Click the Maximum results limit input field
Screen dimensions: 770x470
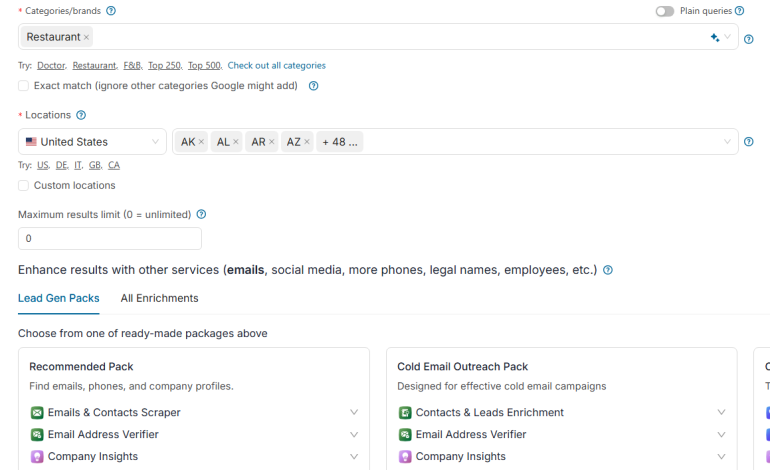pyautogui.click(x=110, y=239)
